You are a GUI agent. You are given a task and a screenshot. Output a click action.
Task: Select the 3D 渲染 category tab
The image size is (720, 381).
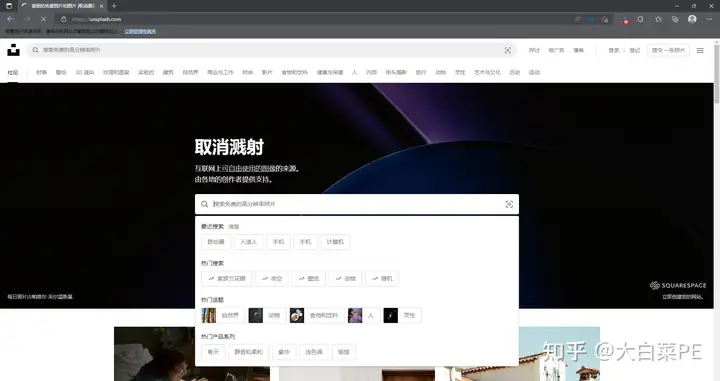click(x=84, y=73)
